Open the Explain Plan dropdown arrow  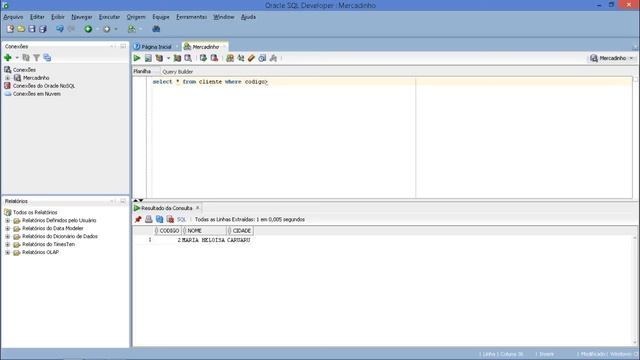pyautogui.click(x=168, y=58)
